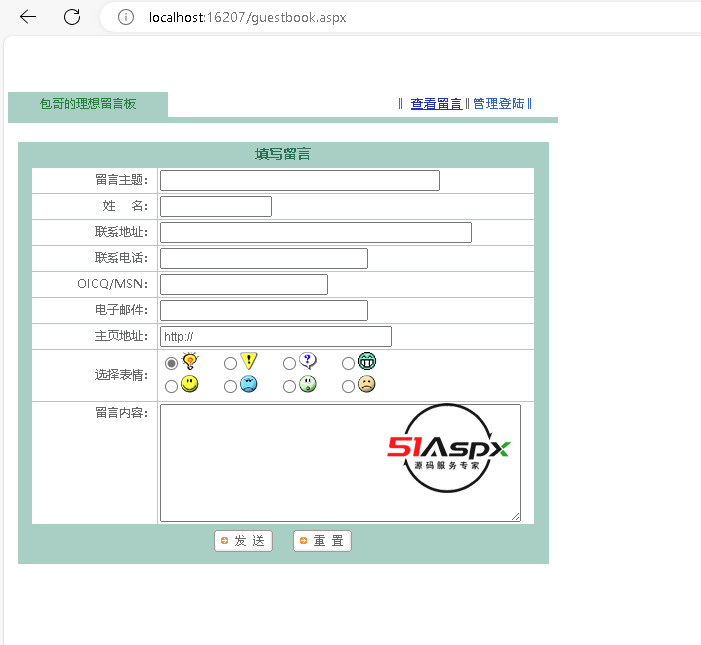Open the 包哥的理想留言板 tab

(x=88, y=104)
